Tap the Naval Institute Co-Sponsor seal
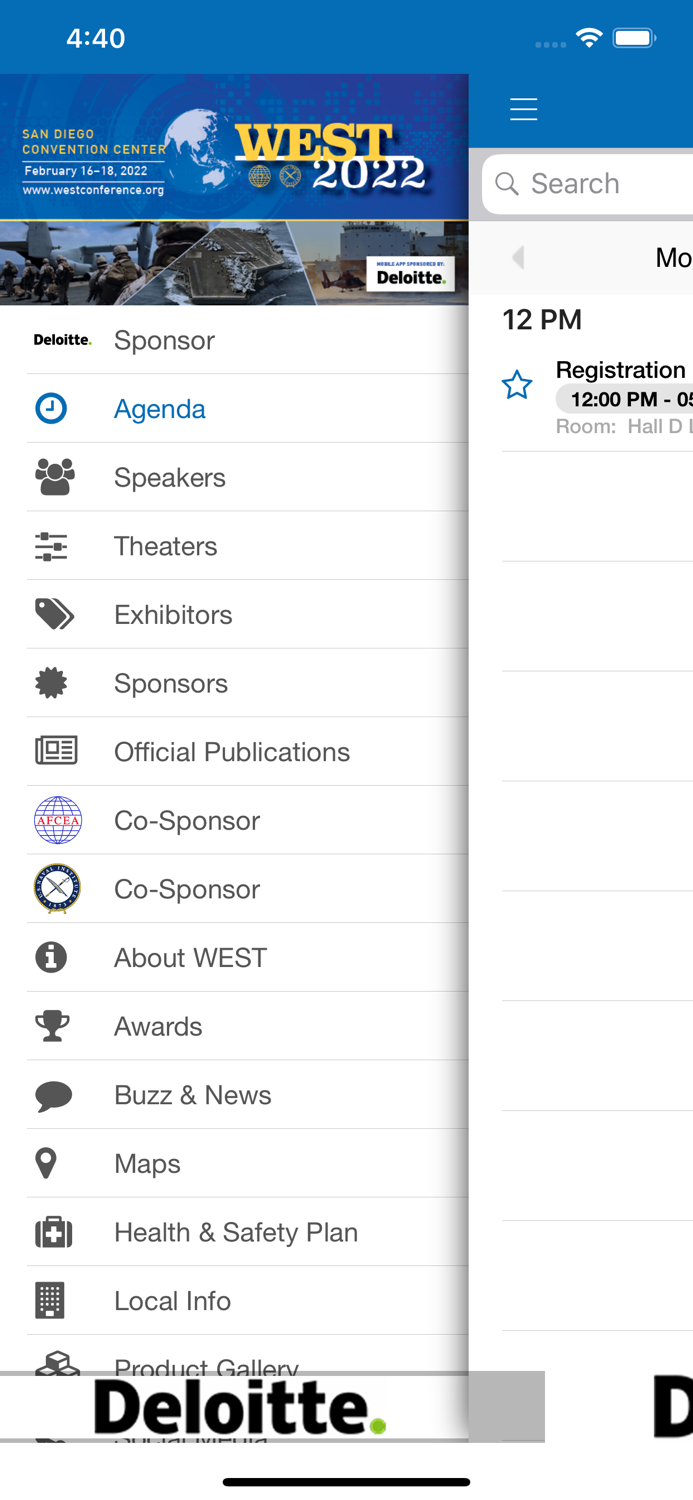Image resolution: width=693 pixels, height=1500 pixels. point(57,889)
